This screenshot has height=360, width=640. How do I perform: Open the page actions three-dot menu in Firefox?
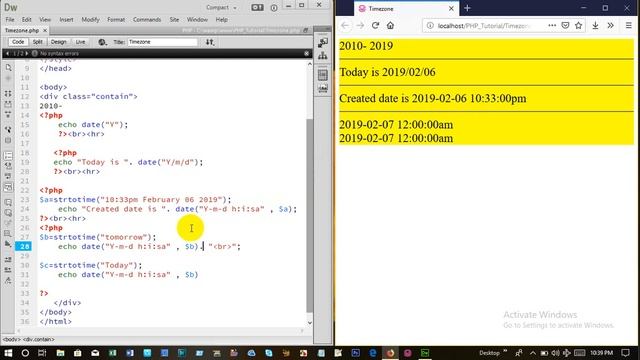tap(552, 25)
